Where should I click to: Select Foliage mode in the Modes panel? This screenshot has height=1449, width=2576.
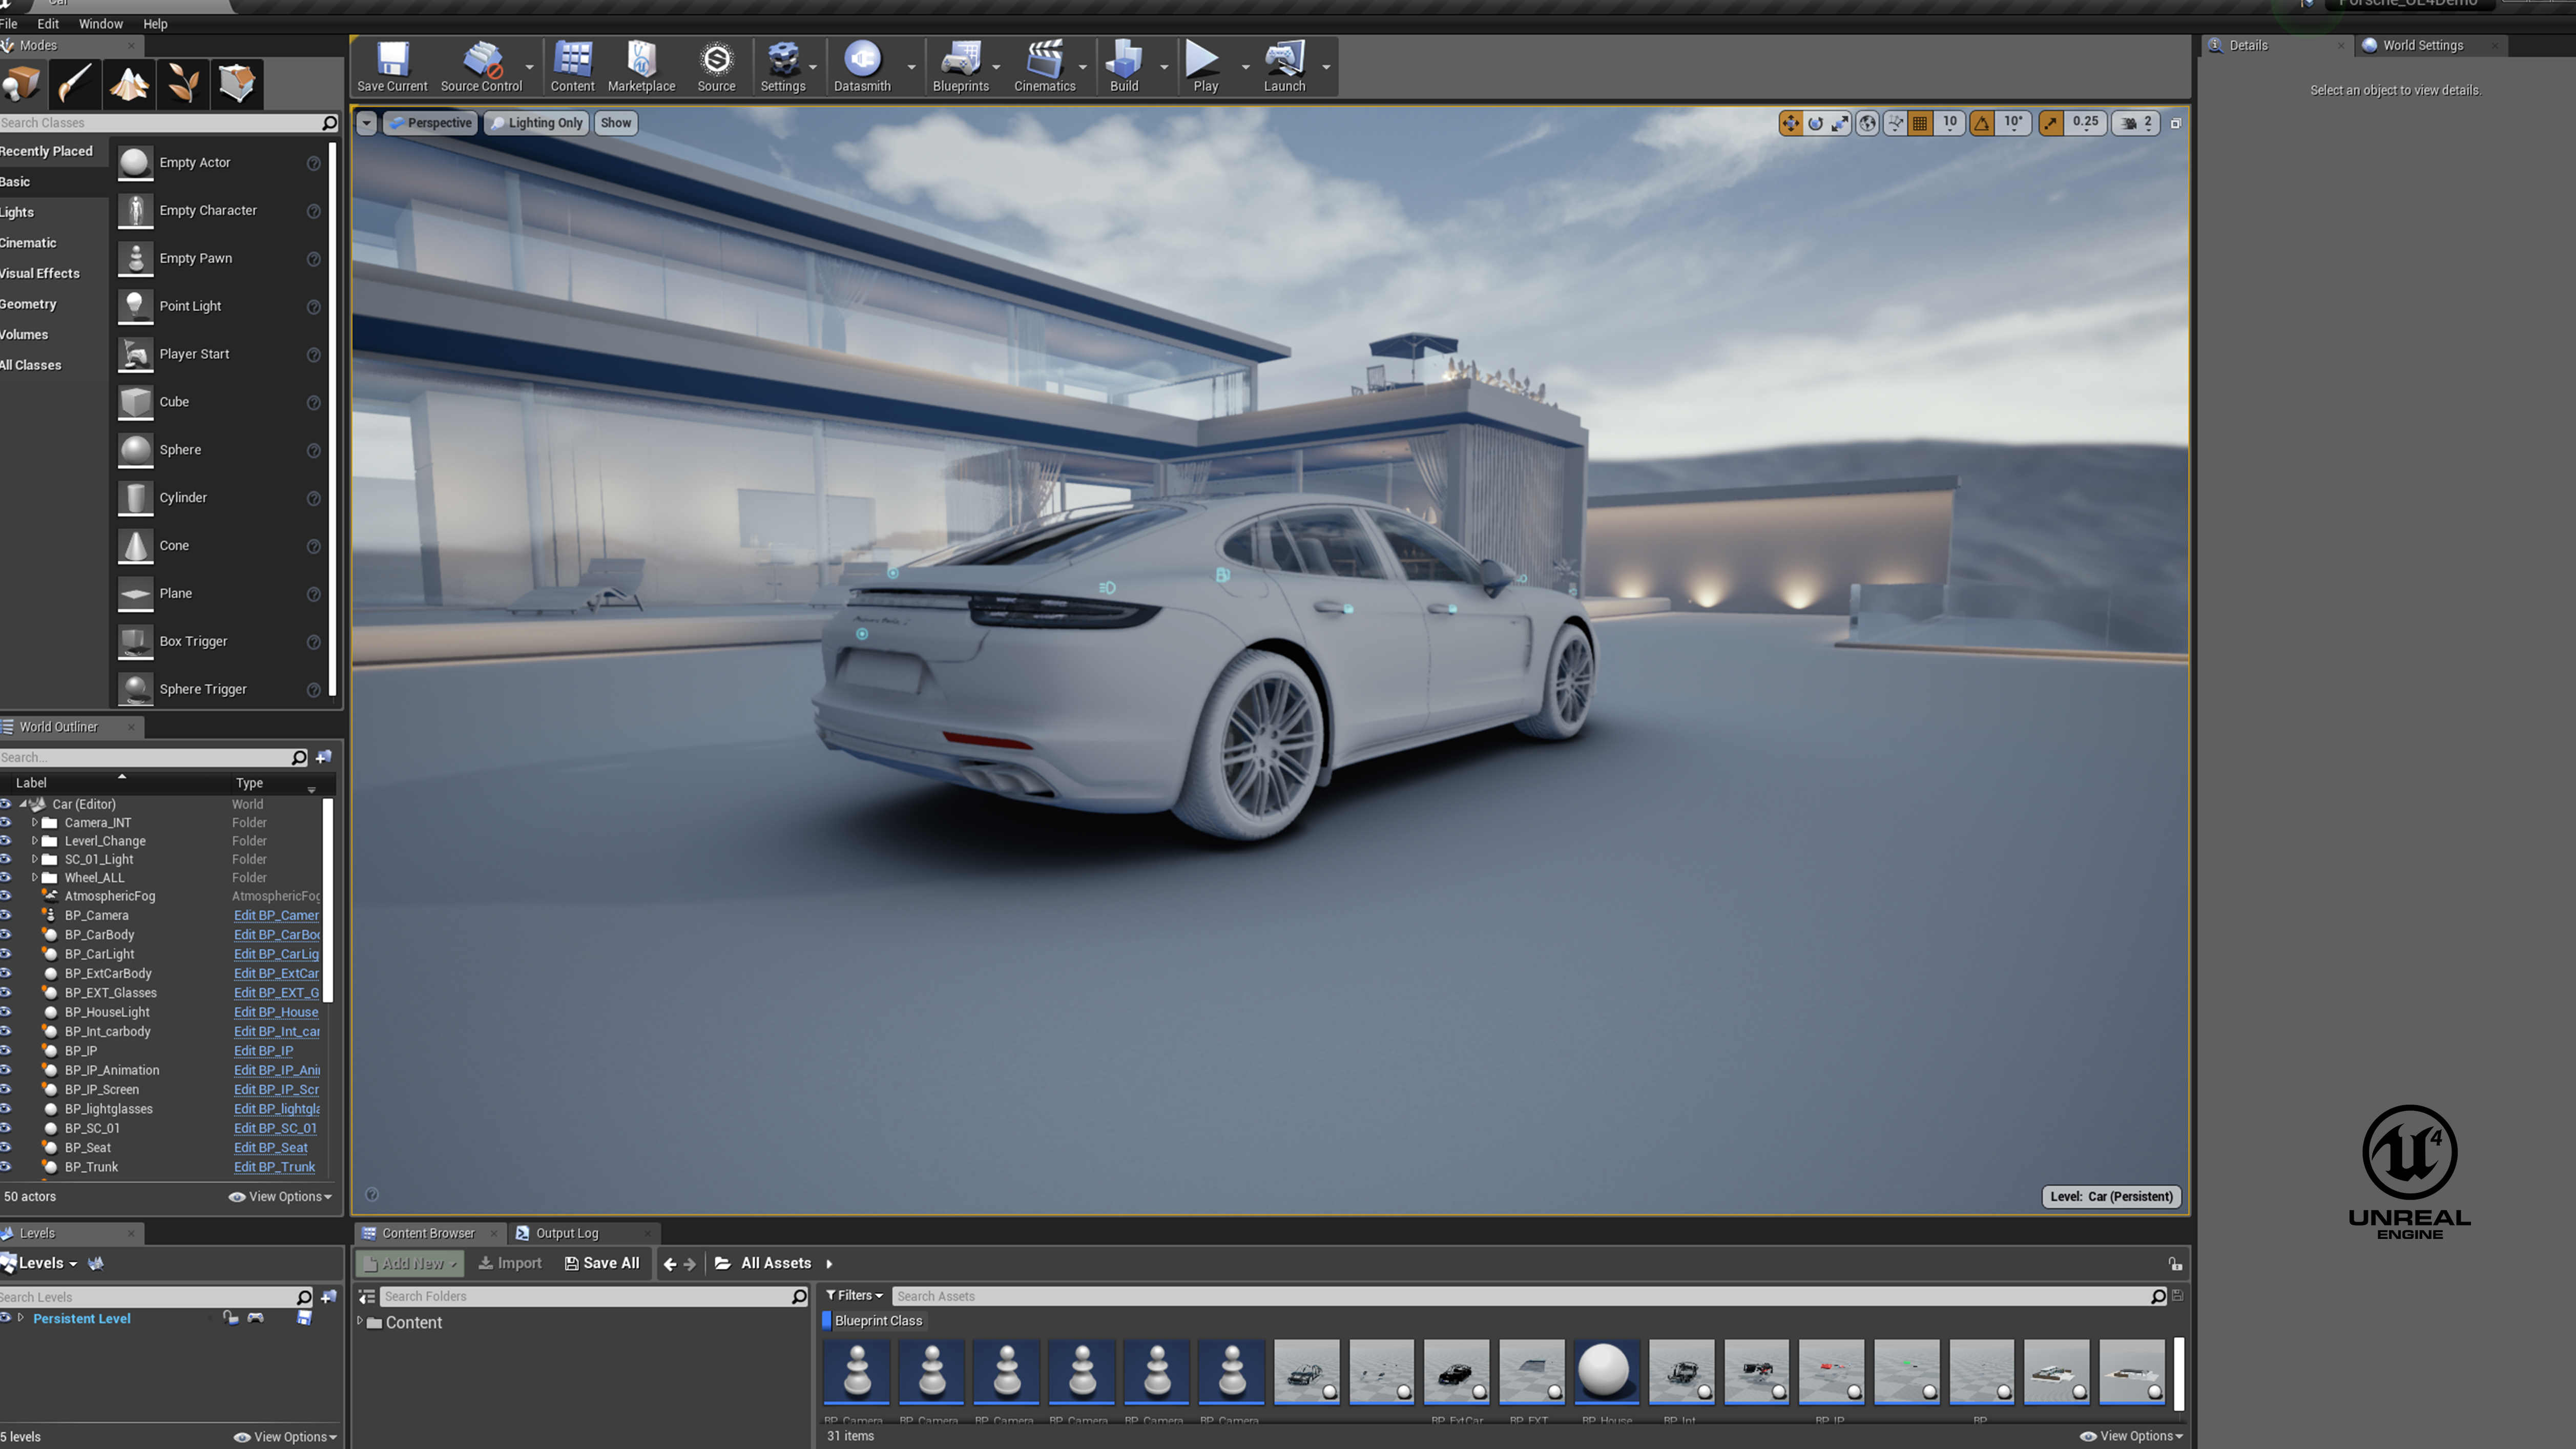click(183, 84)
